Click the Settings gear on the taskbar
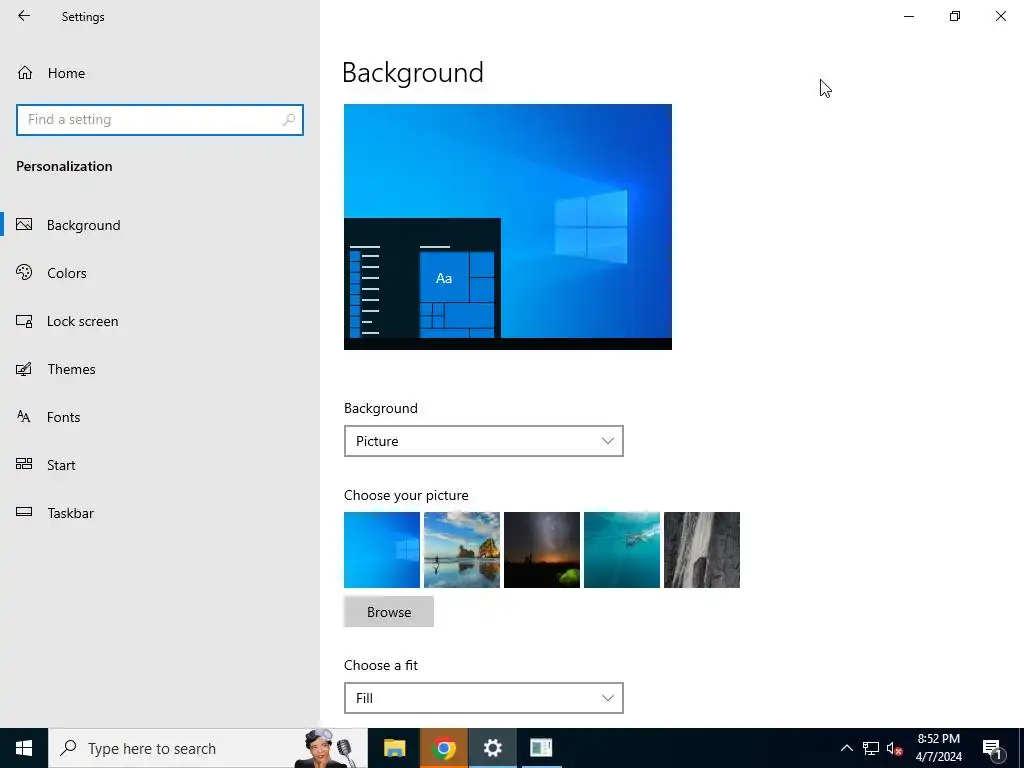This screenshot has width=1024, height=768. (x=492, y=748)
